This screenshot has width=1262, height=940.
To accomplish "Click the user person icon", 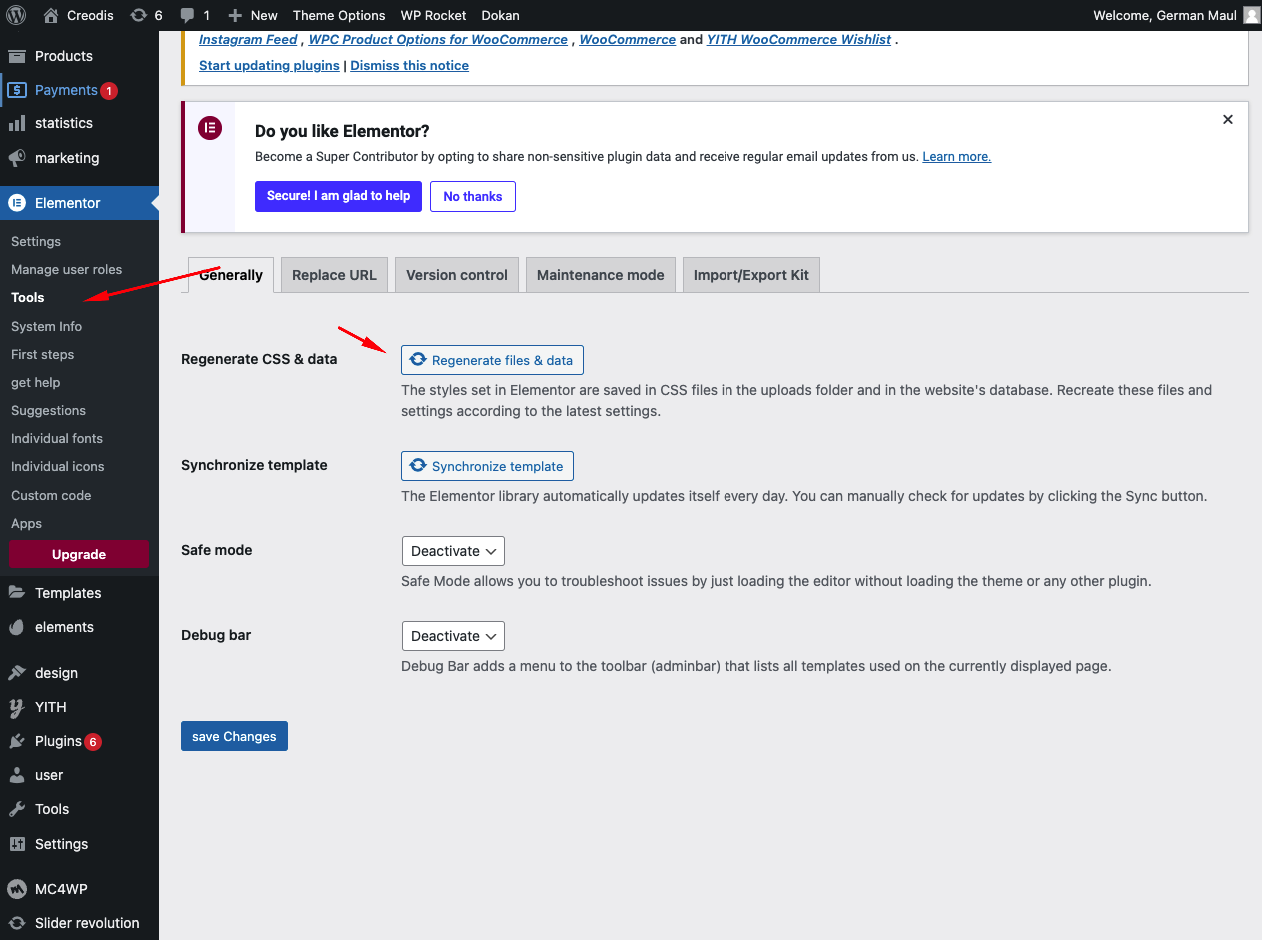I will click(x=17, y=775).
